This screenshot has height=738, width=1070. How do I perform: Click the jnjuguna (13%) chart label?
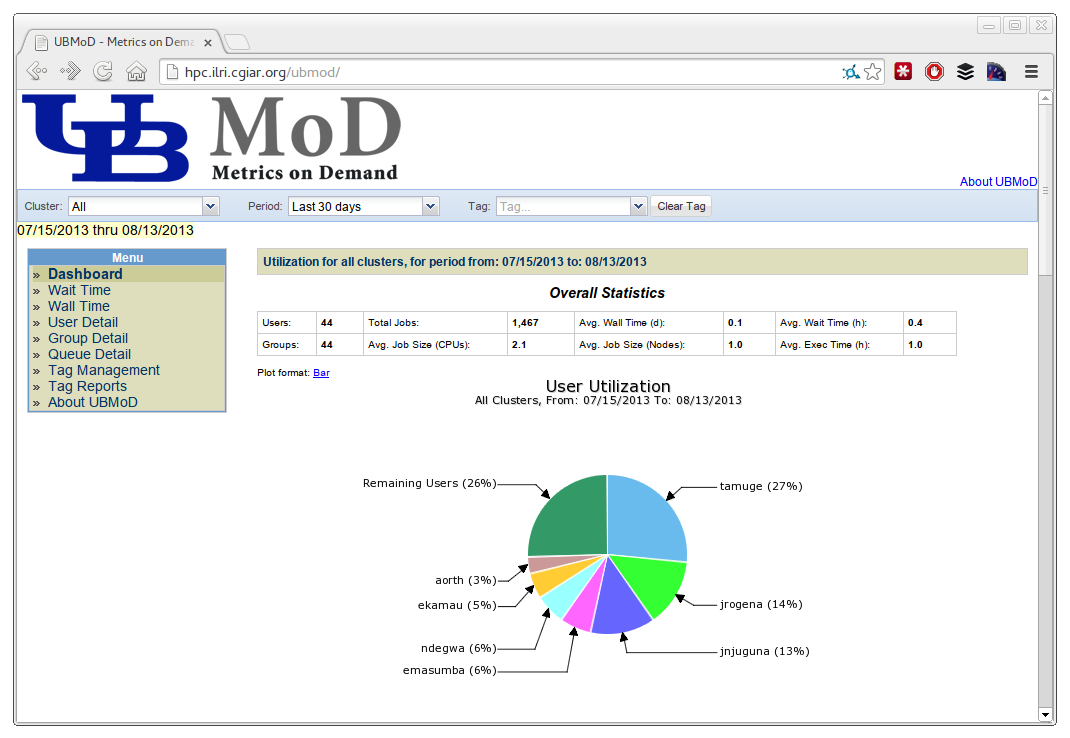click(x=764, y=651)
